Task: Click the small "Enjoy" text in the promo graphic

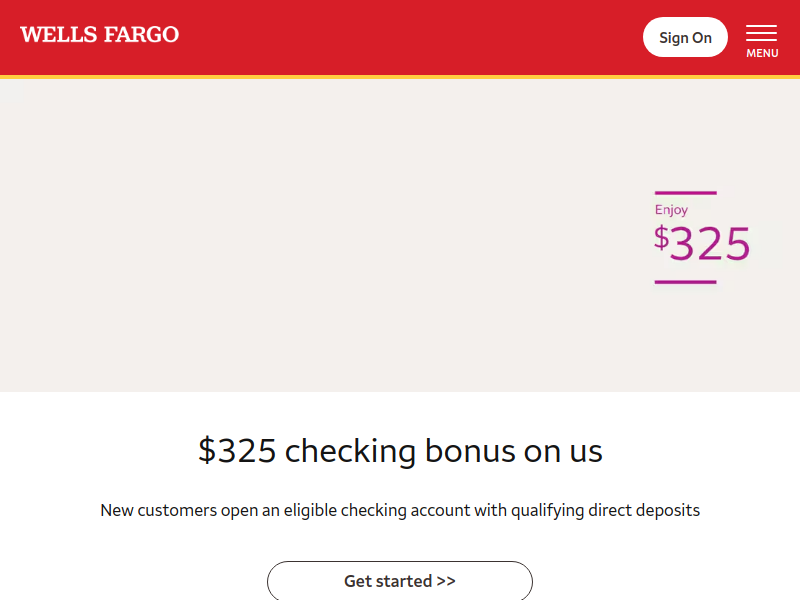Action: [671, 210]
